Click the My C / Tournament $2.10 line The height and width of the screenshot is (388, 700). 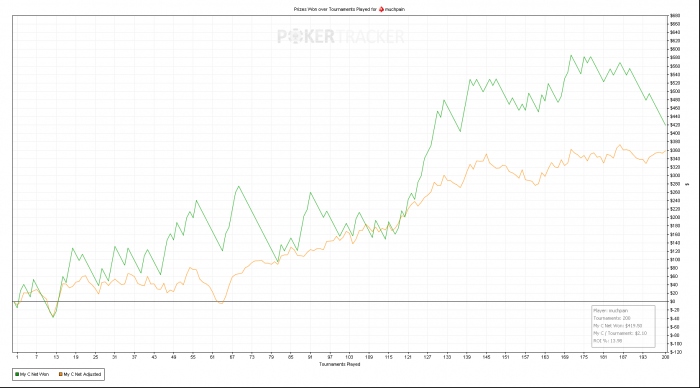620,333
